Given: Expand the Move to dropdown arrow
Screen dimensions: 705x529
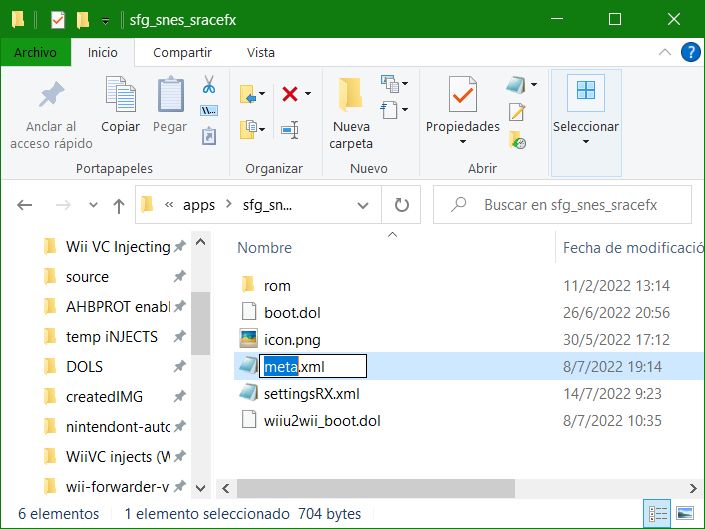Looking at the screenshot, I should (x=262, y=93).
